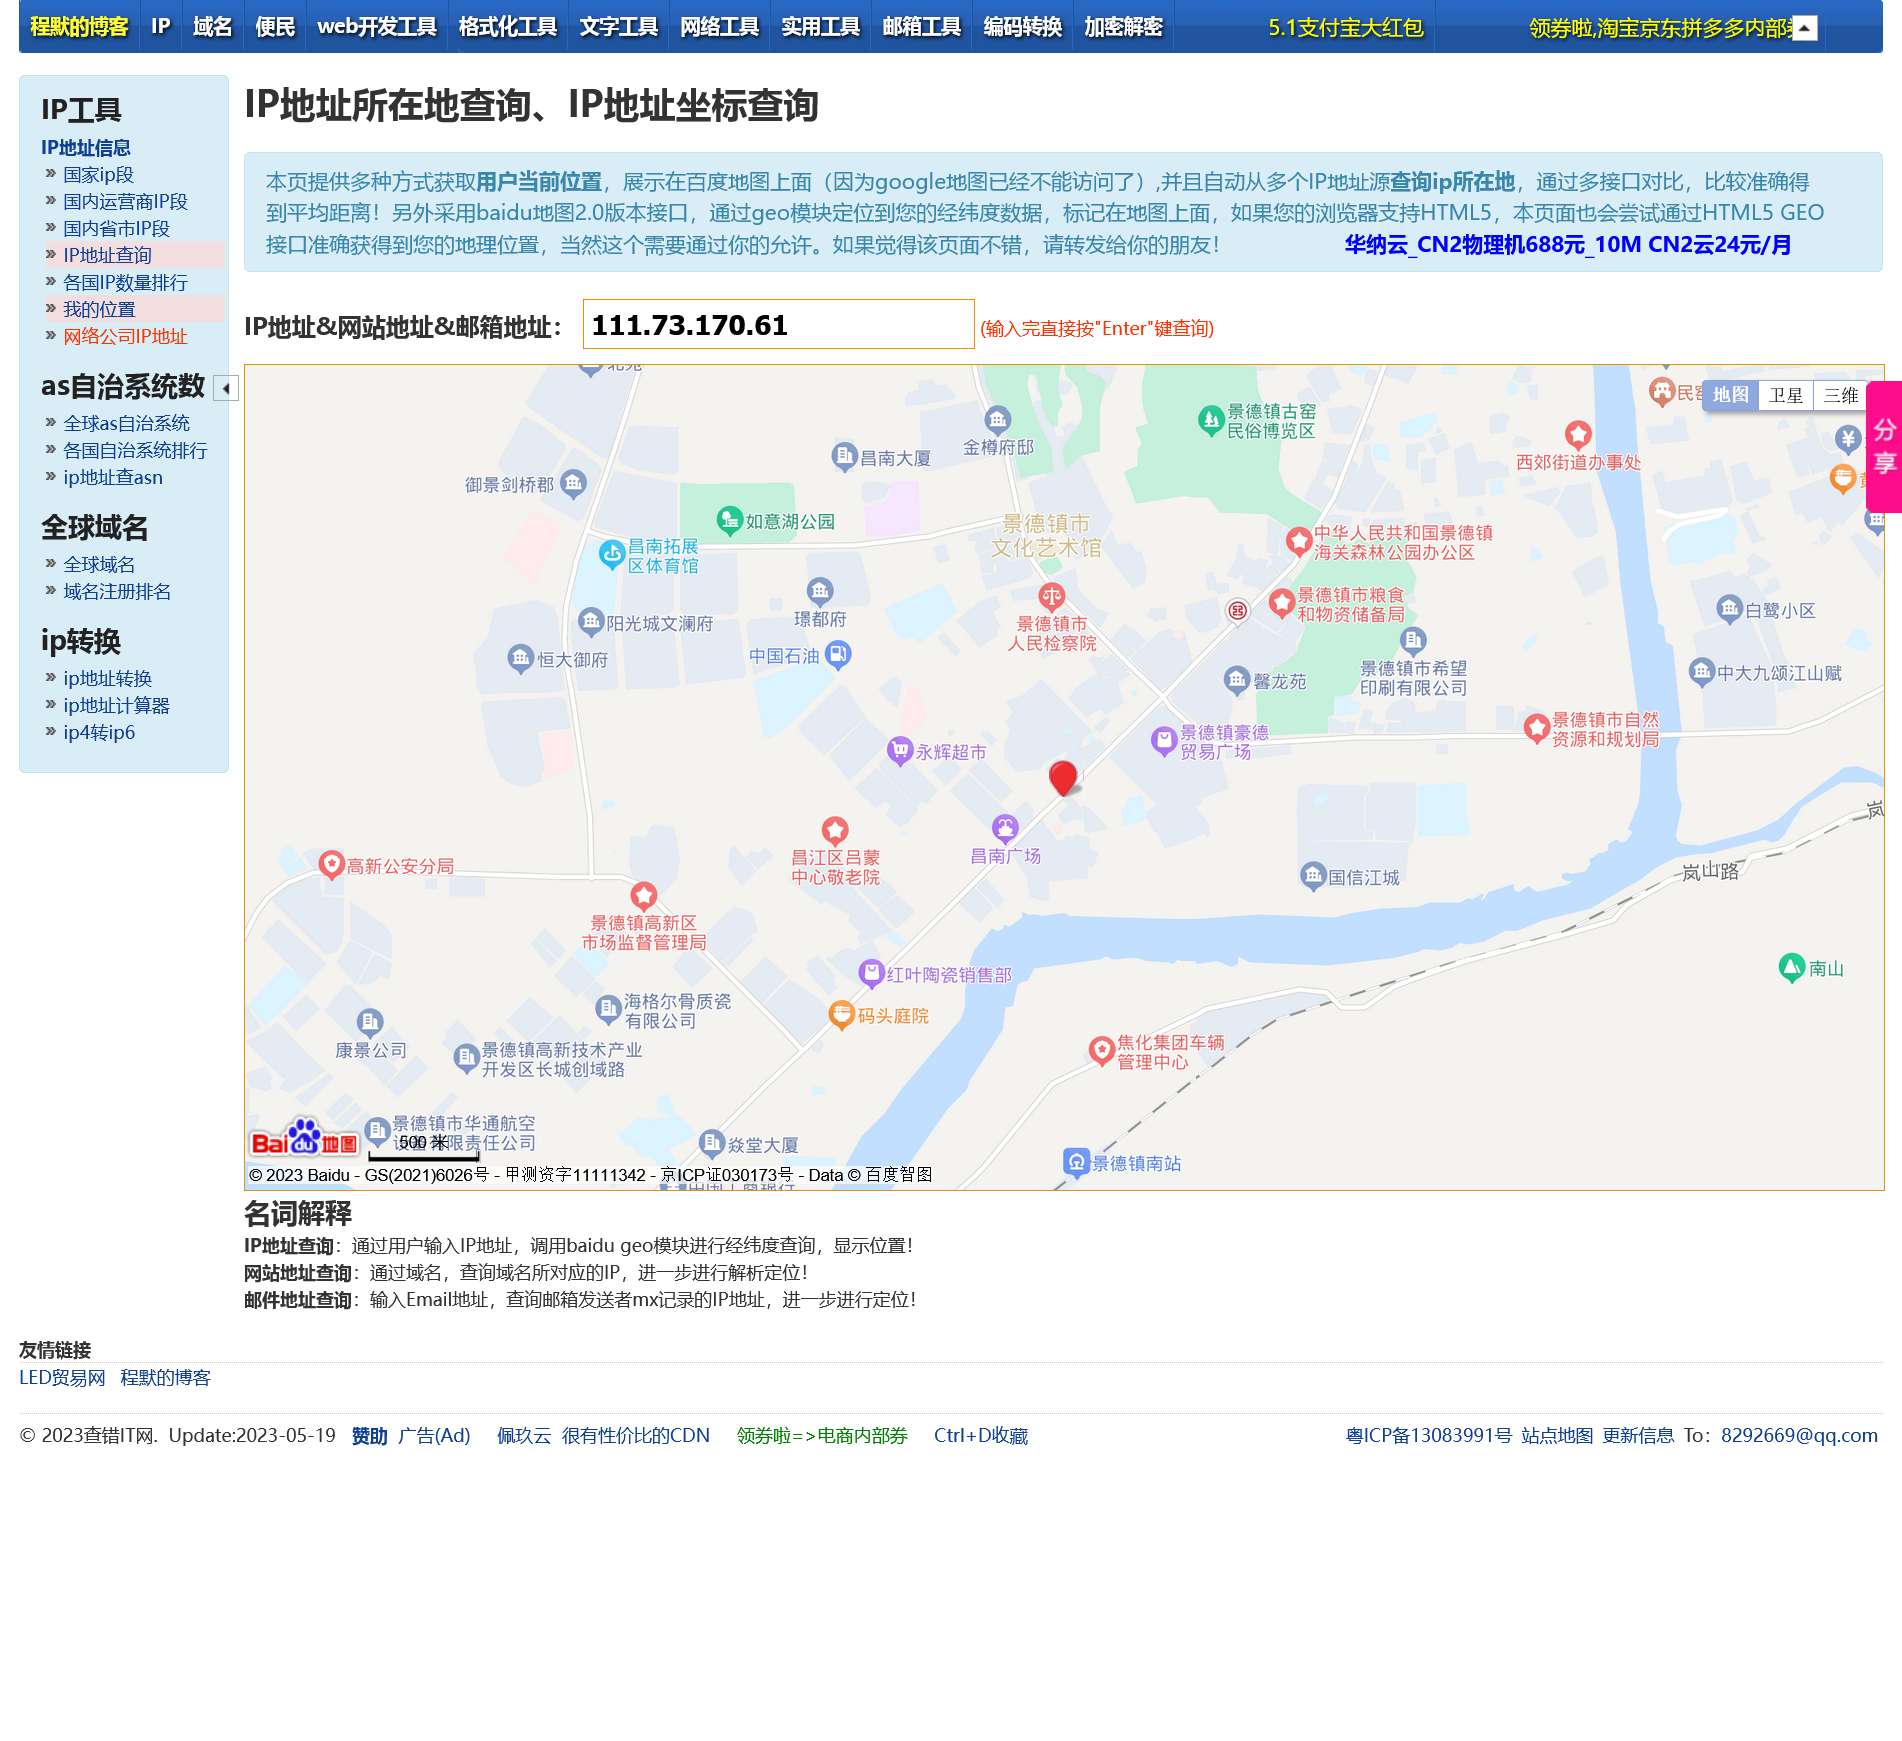
Task: Click the 码头庭院 restaurant icon
Action: 841,1014
